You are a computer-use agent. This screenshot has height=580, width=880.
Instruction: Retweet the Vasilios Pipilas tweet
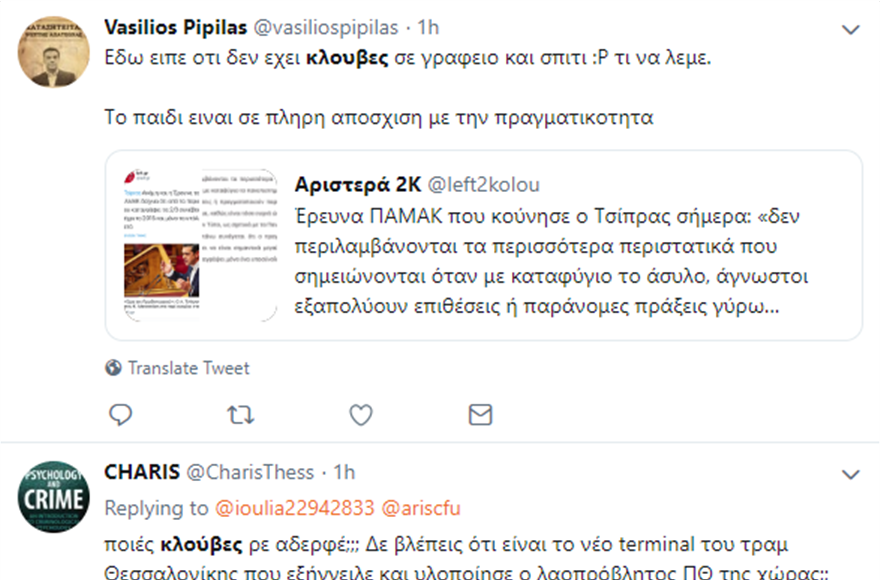[240, 414]
